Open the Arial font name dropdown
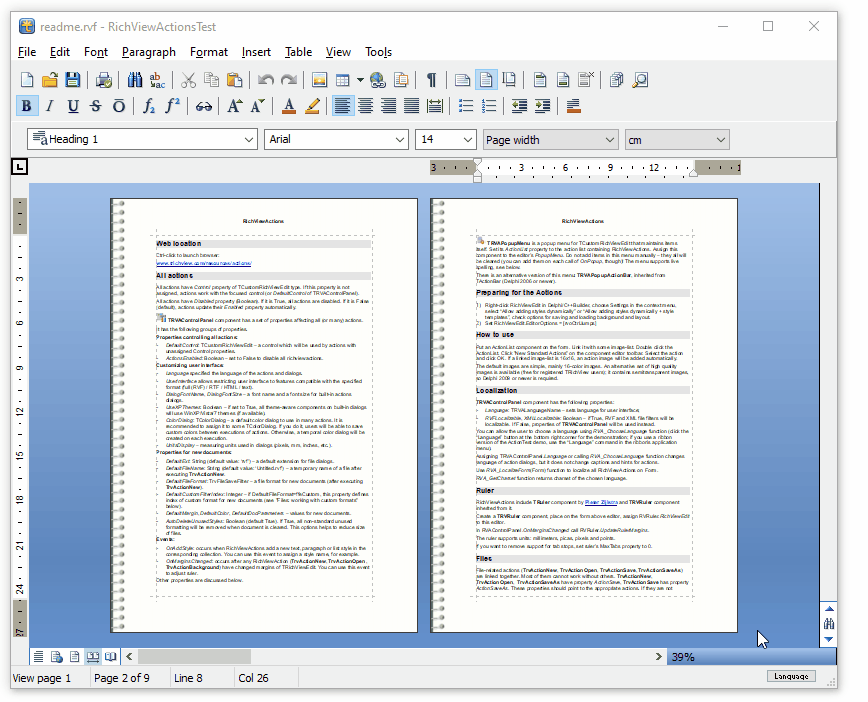Image resolution: width=868 pixels, height=702 pixels. click(400, 140)
